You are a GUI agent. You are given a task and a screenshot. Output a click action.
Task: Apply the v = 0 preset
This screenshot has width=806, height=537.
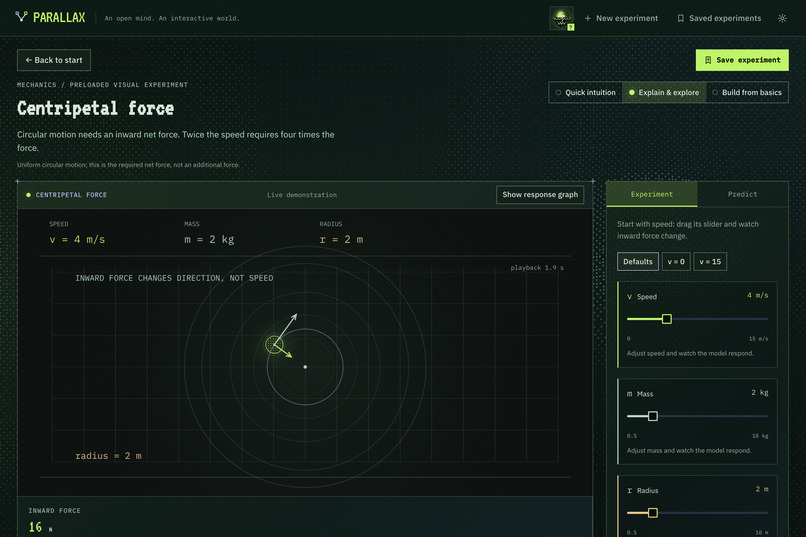click(x=676, y=262)
